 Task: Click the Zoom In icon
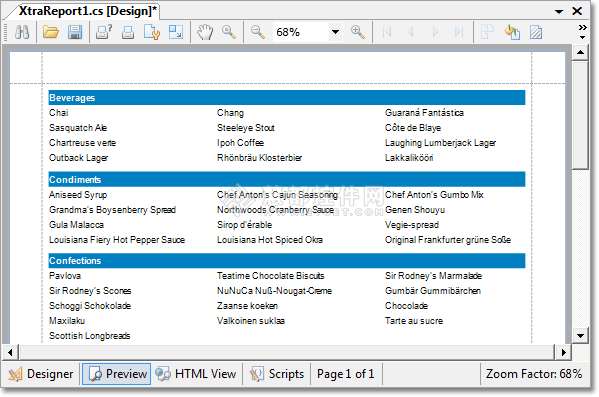[x=358, y=32]
